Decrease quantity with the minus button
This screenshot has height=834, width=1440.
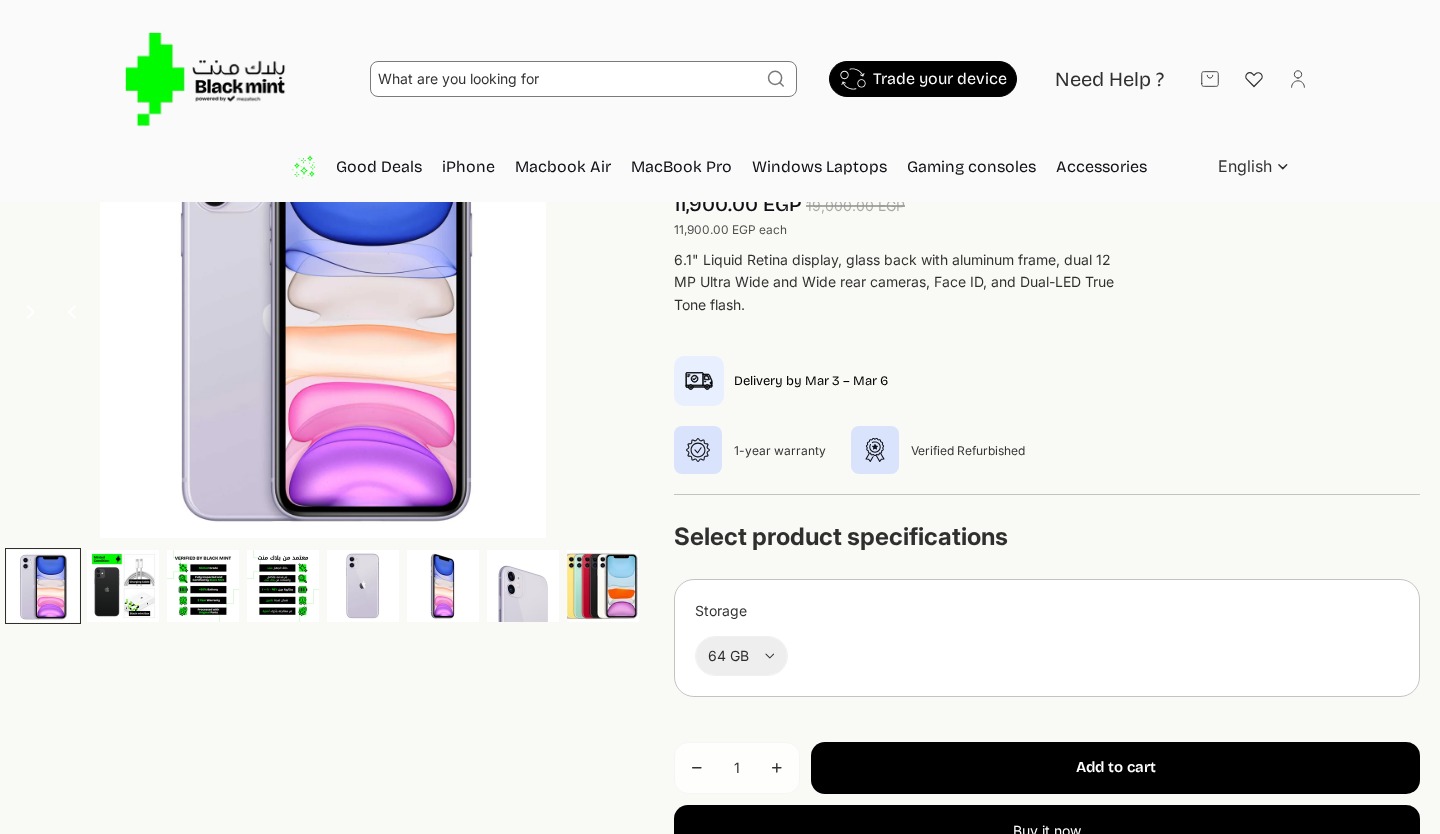[697, 768]
